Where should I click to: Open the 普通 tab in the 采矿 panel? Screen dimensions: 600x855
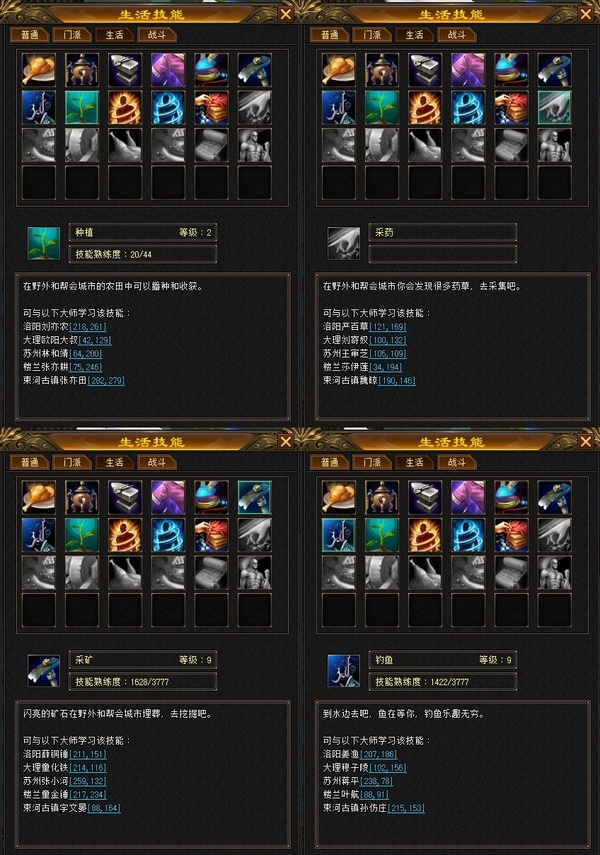pyautogui.click(x=29, y=462)
